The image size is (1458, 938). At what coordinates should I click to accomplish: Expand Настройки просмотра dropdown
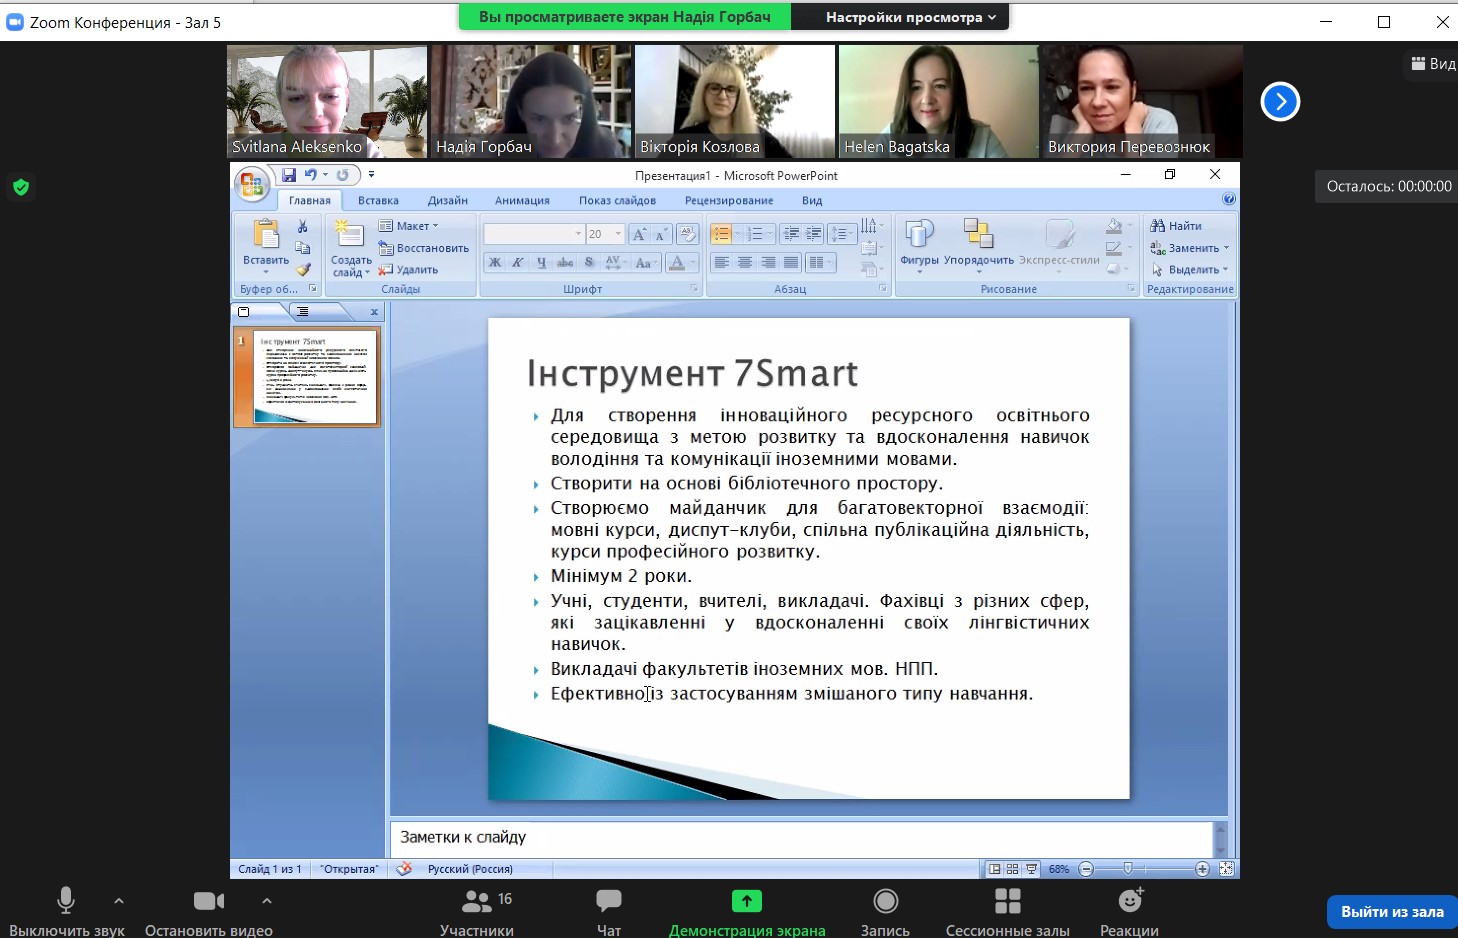click(910, 17)
